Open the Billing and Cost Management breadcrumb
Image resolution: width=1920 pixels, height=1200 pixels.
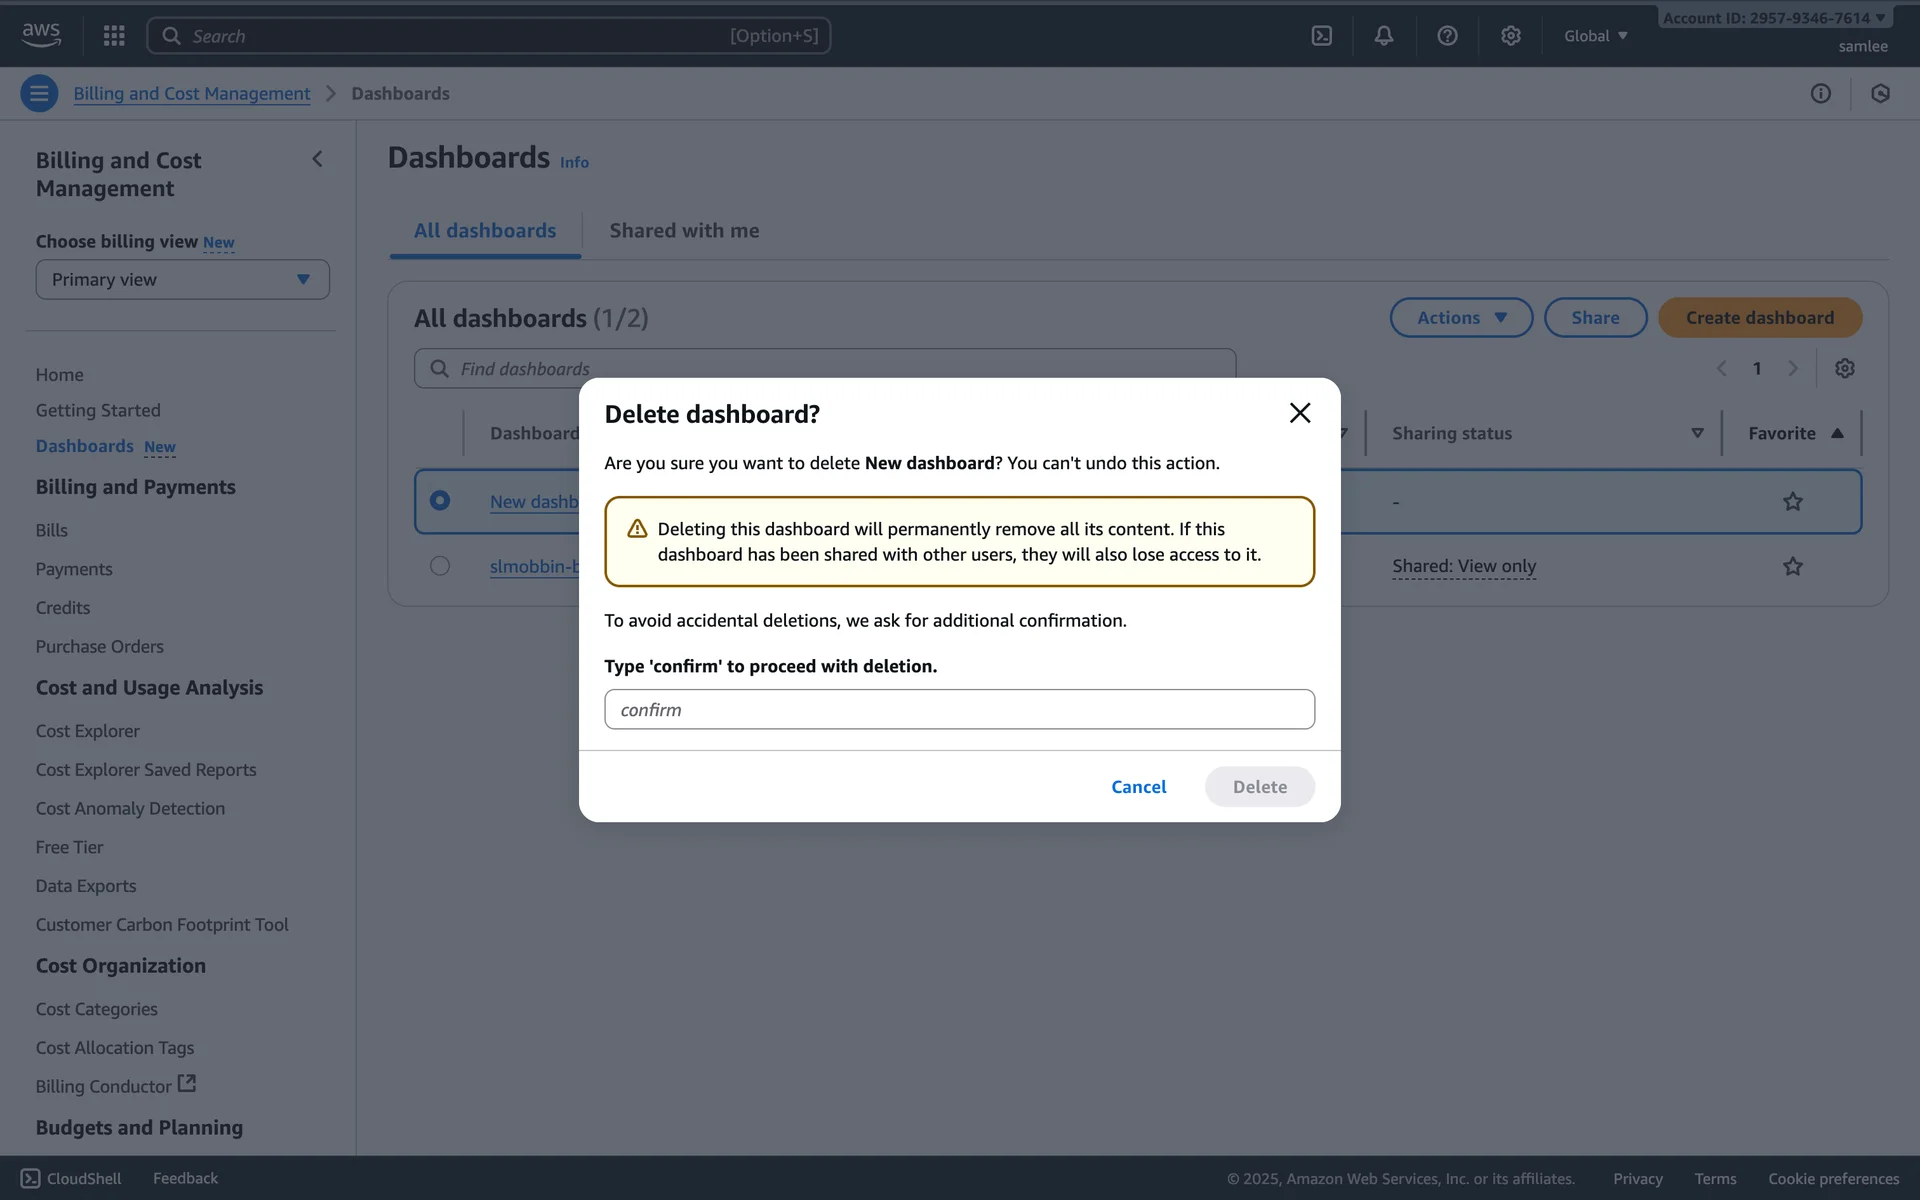191,94
